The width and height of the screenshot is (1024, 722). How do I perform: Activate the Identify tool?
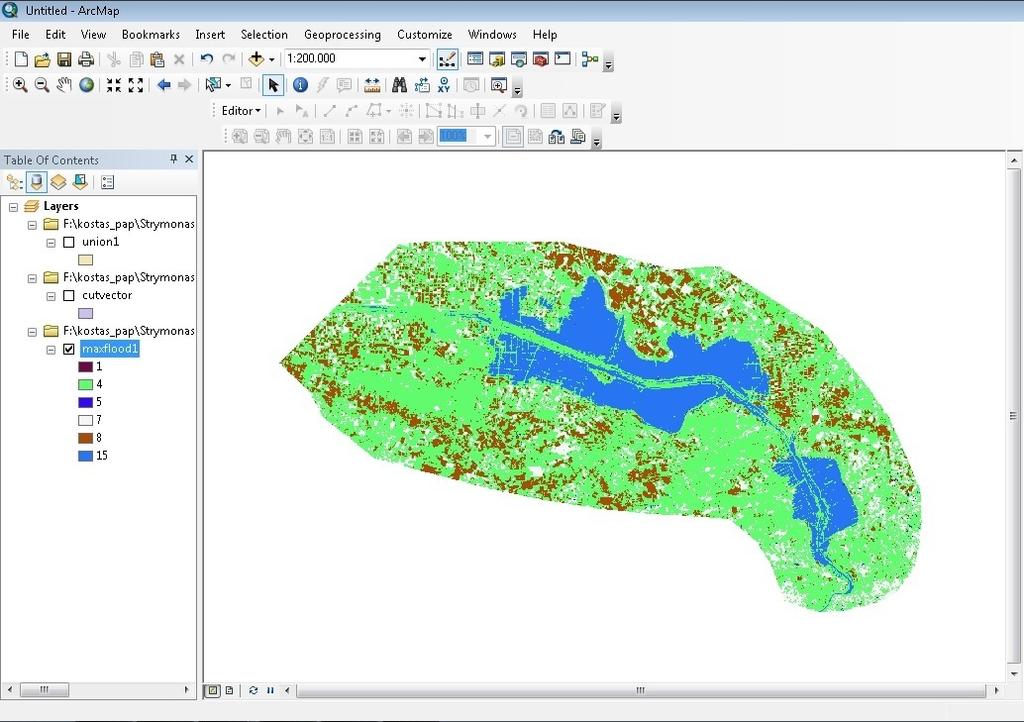pos(300,85)
